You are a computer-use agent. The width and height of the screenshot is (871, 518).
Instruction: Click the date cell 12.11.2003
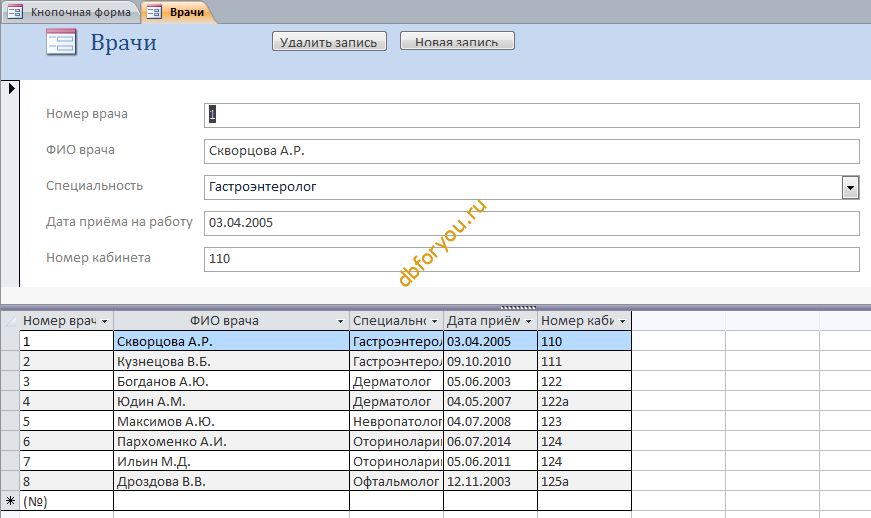pyautogui.click(x=490, y=481)
